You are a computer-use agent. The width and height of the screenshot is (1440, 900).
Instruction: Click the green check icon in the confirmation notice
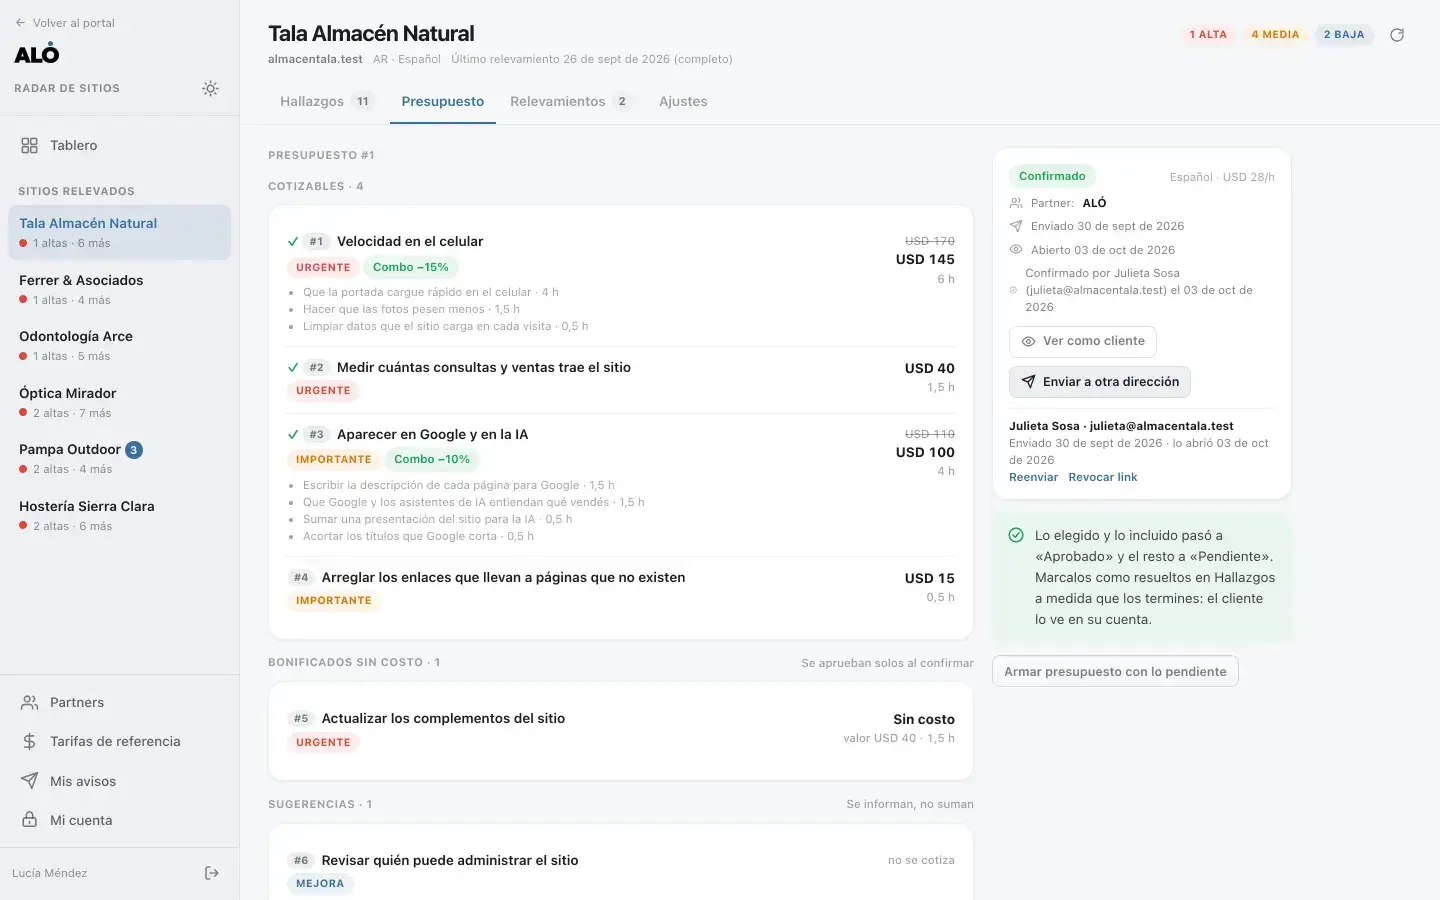click(1016, 536)
